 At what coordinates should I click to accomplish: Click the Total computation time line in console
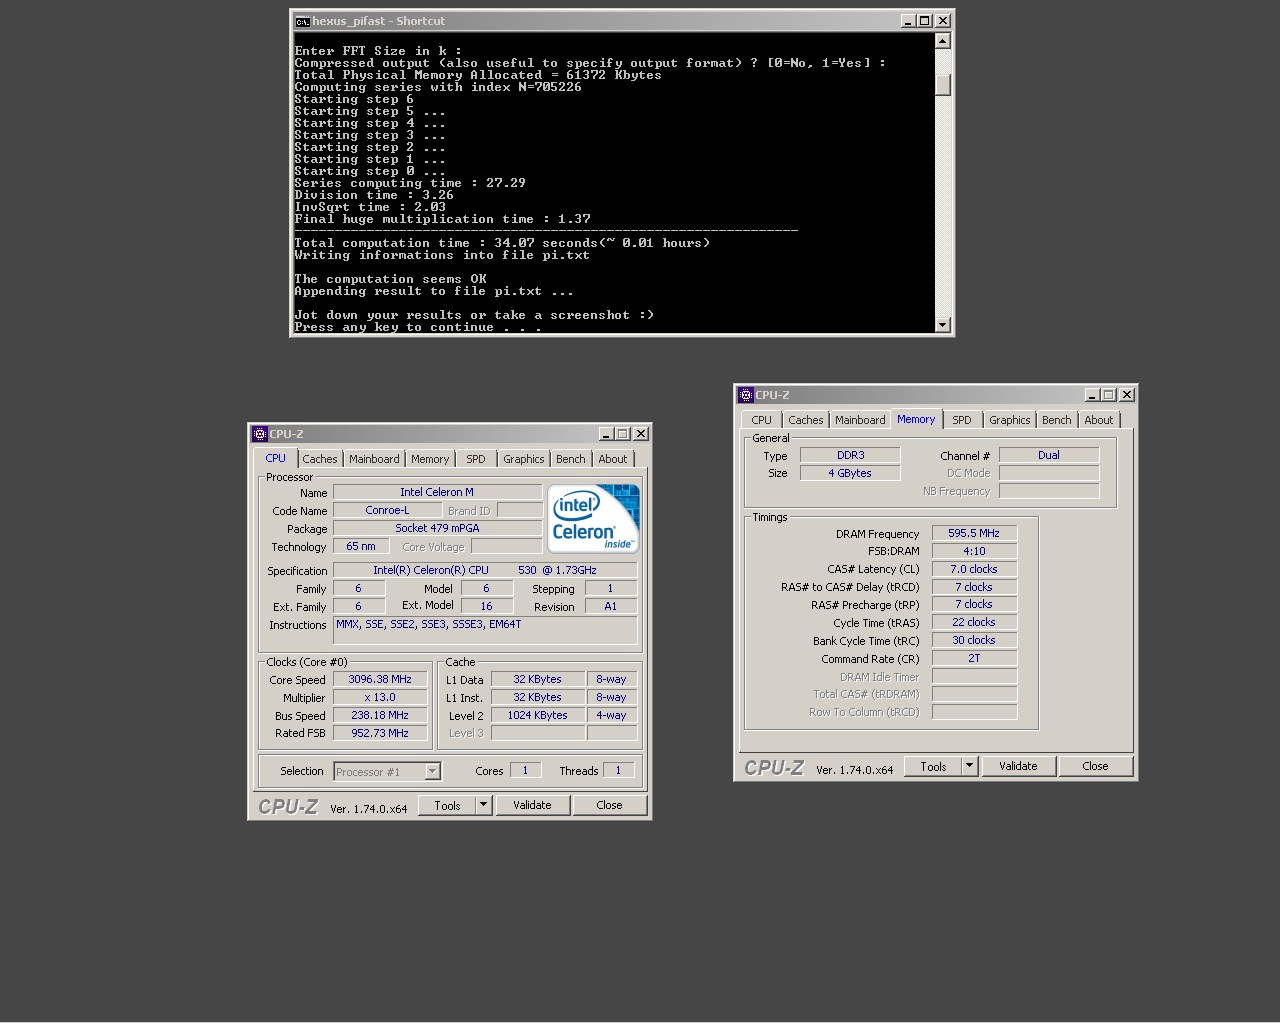click(502, 243)
